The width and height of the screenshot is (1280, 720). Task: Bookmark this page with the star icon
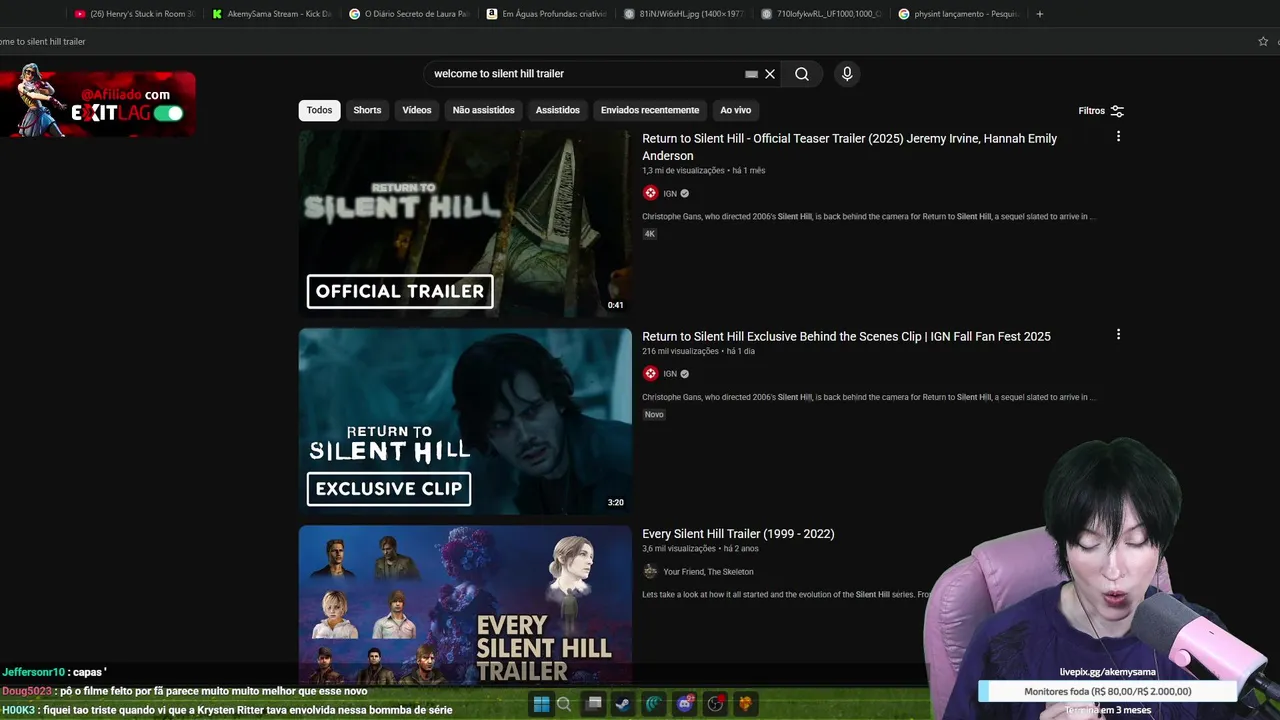click(x=1263, y=41)
